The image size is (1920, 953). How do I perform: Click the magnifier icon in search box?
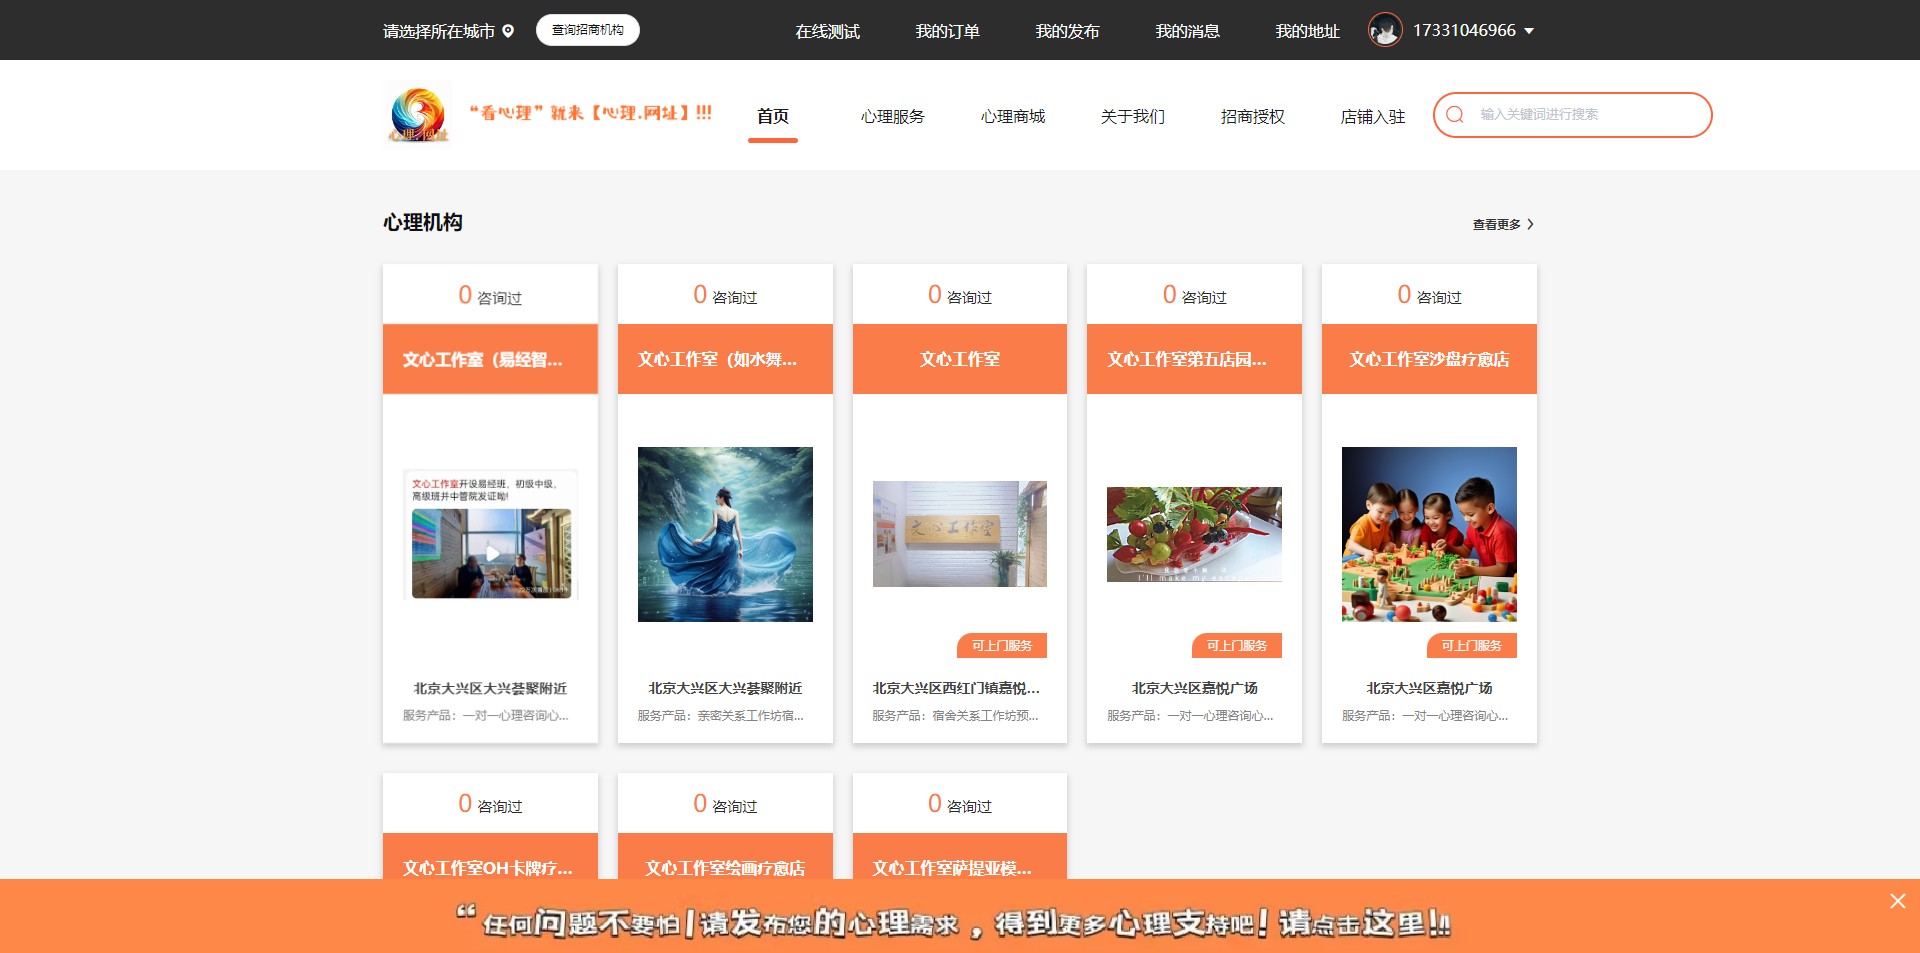pyautogui.click(x=1455, y=115)
